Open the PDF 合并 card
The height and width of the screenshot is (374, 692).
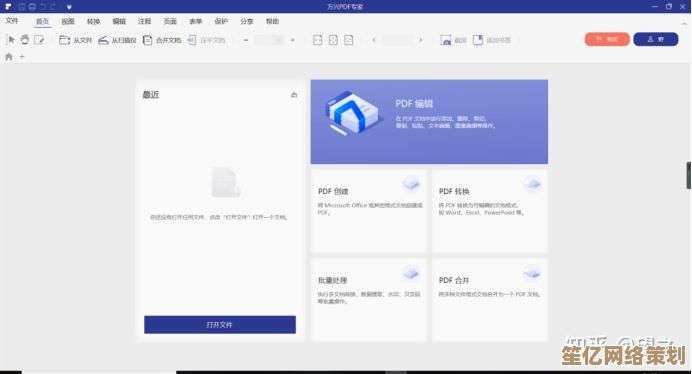(489, 299)
